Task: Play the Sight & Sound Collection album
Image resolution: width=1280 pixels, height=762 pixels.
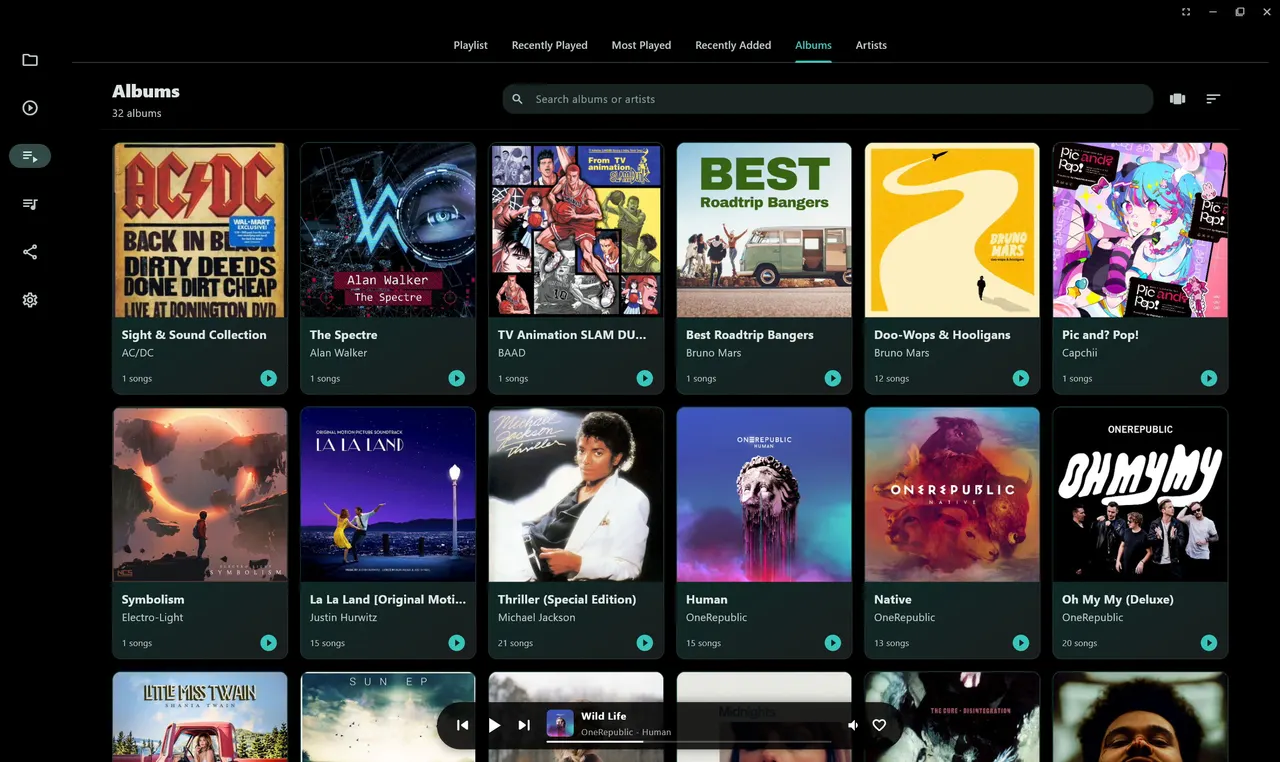Action: tap(268, 378)
